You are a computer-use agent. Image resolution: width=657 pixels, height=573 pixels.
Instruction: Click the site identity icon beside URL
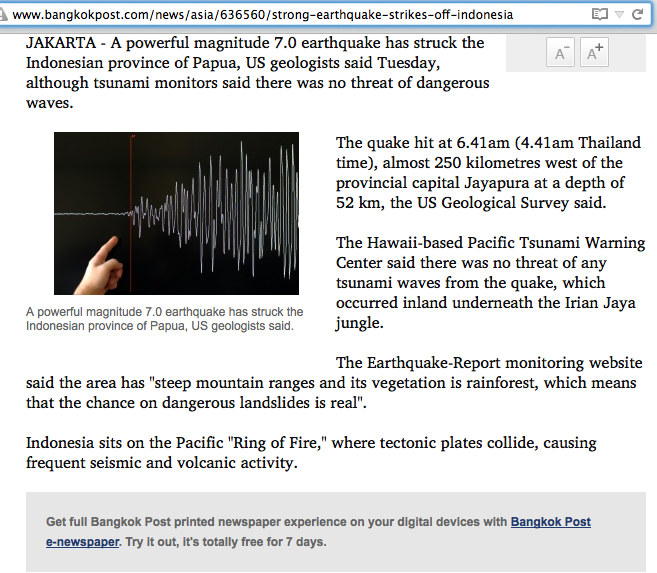click(3, 15)
